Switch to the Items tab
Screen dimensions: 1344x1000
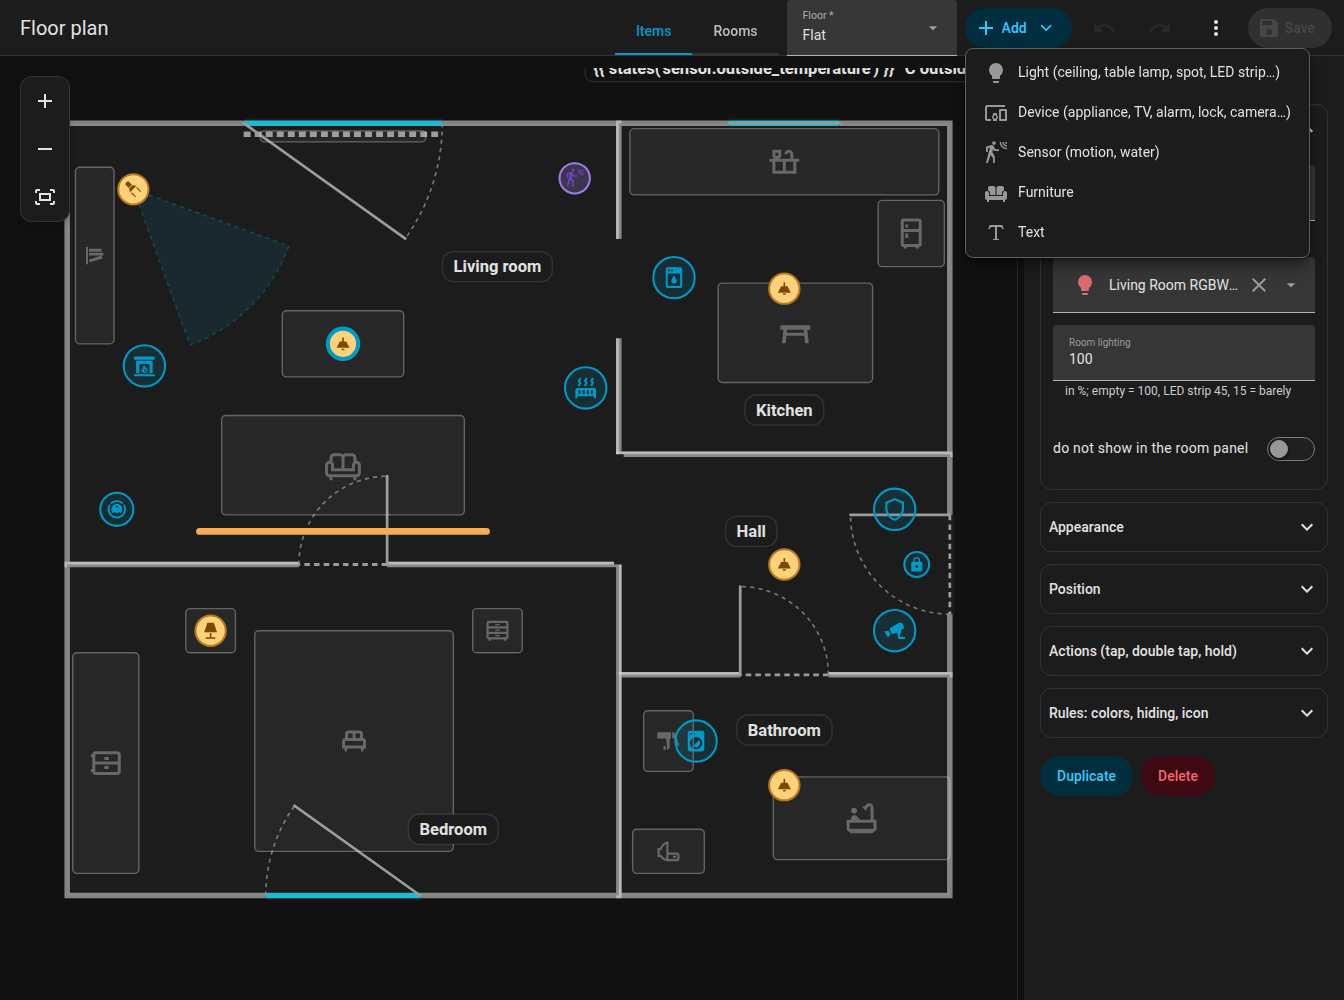(x=653, y=31)
